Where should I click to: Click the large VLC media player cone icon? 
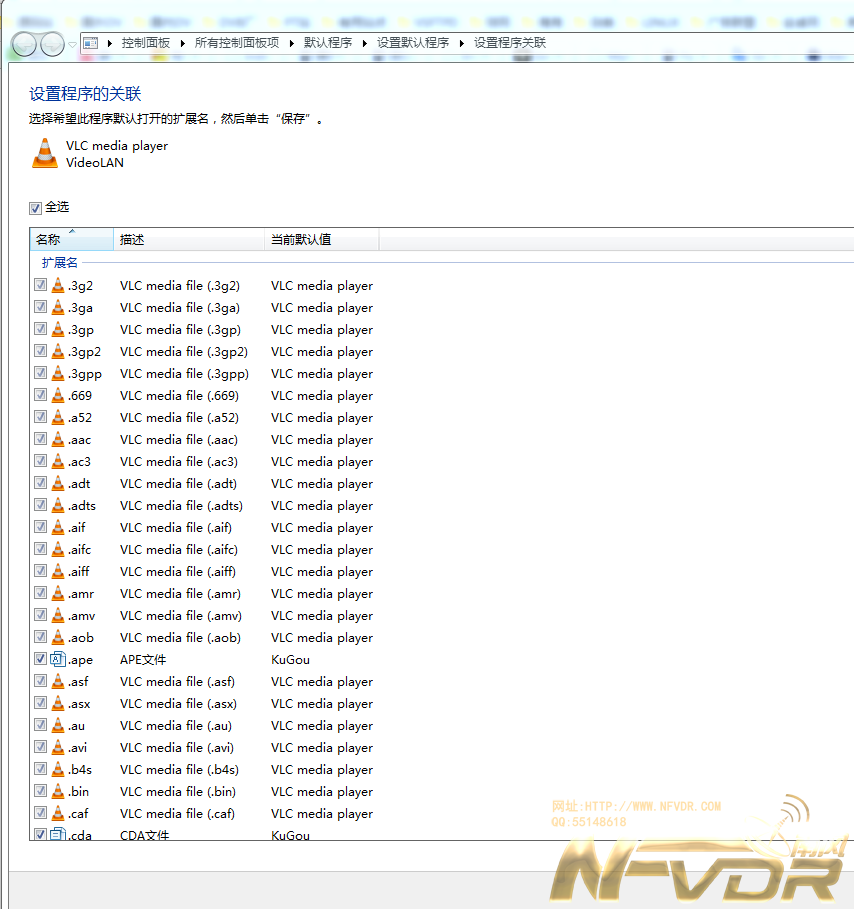(45, 153)
